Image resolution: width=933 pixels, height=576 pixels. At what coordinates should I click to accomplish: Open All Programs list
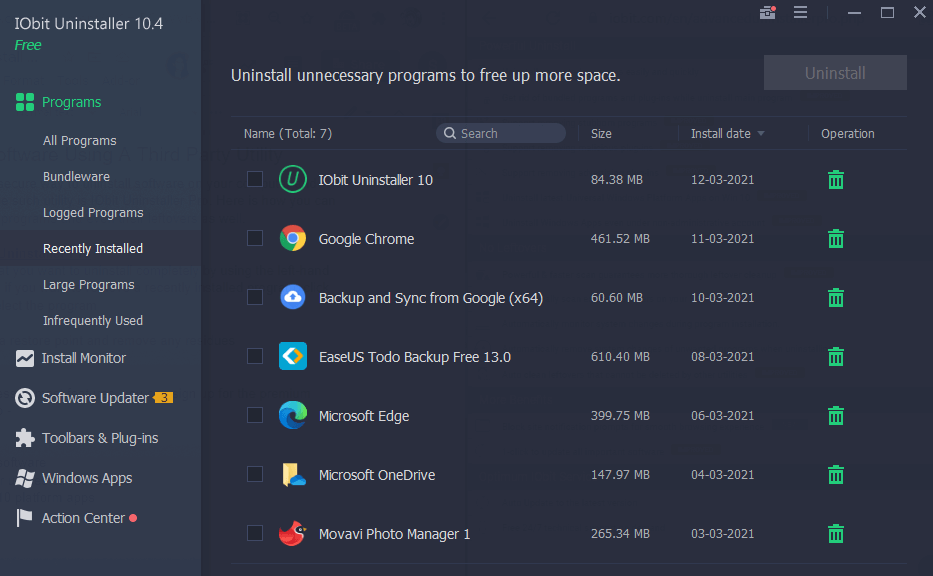pyautogui.click(x=80, y=140)
